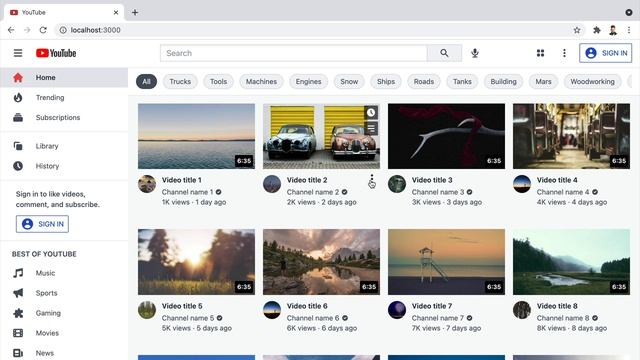Open Video title 7 lifeguard tower thumbnail

[447, 262]
